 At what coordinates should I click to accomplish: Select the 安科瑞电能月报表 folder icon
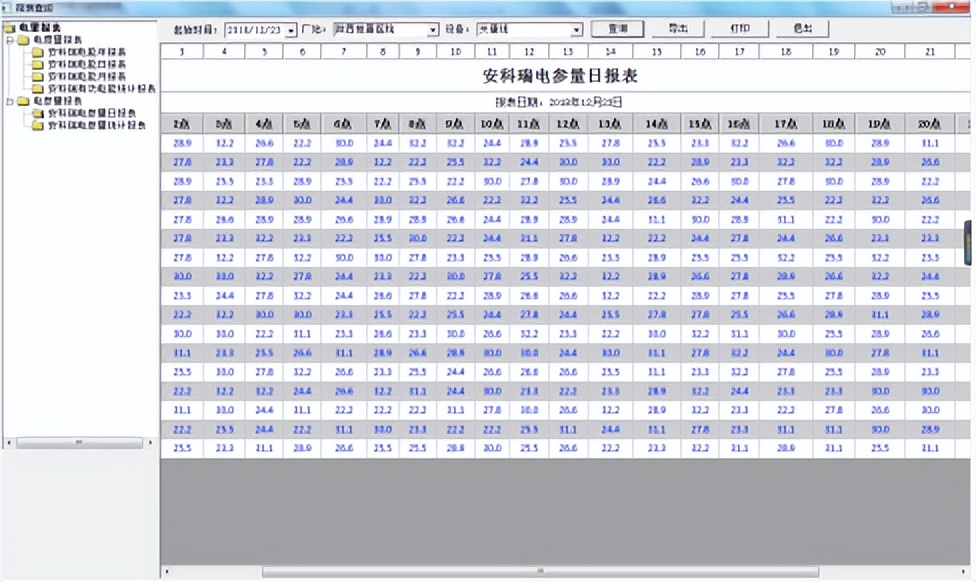(x=37, y=76)
